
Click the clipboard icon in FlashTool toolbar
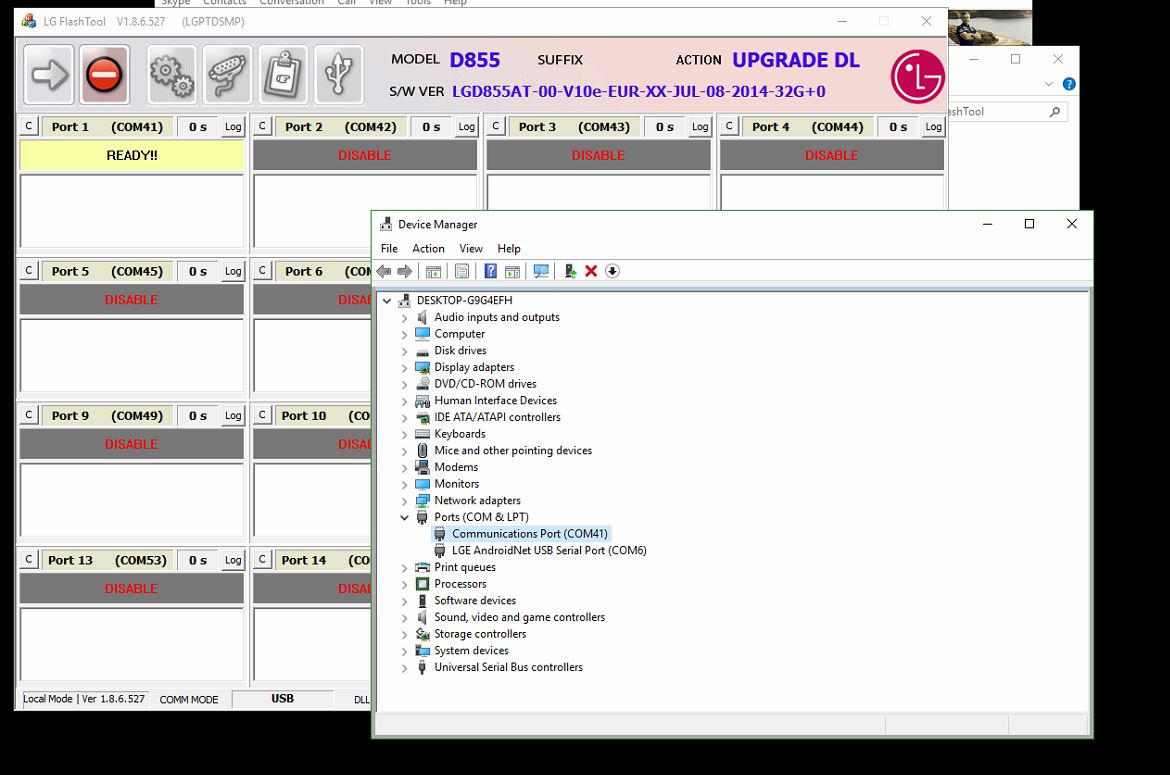coord(283,75)
